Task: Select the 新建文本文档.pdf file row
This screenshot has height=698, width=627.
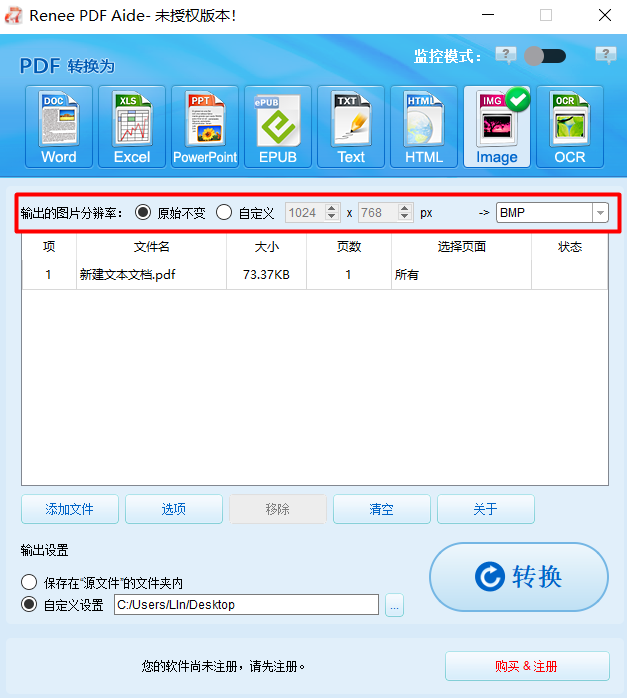Action: (x=315, y=275)
